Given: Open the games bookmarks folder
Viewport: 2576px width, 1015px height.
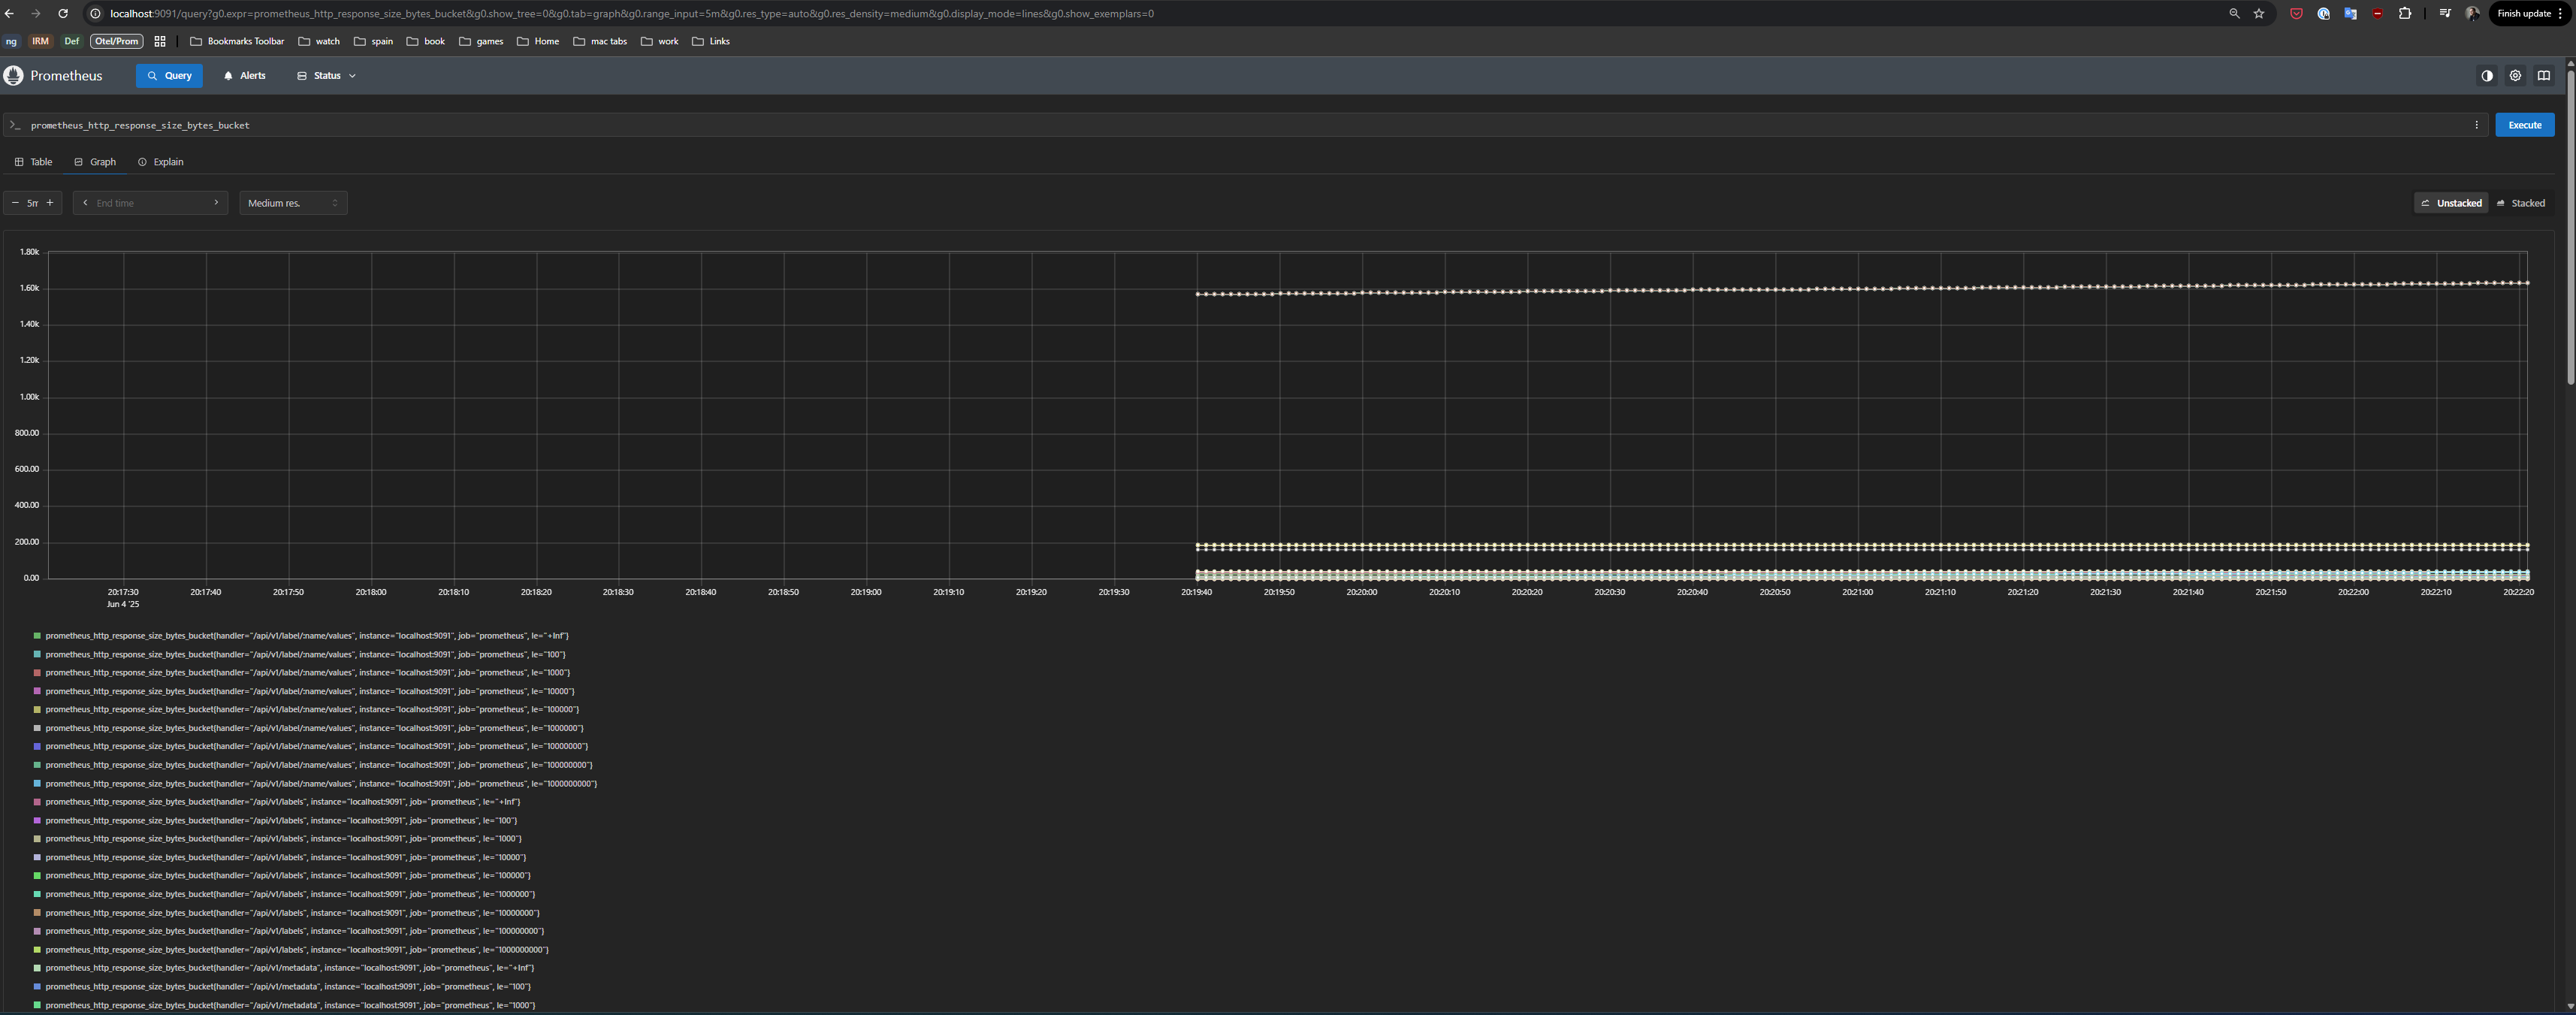Looking at the screenshot, I should tap(481, 41).
